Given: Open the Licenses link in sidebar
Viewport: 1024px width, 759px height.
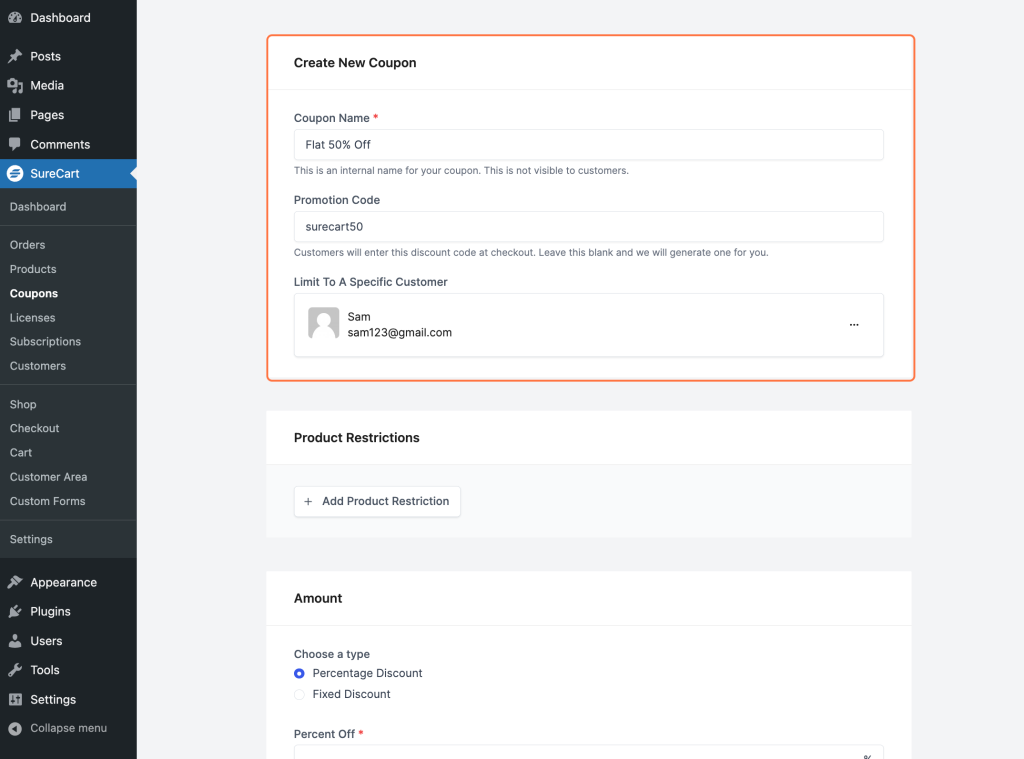Looking at the screenshot, I should [x=32, y=318].
